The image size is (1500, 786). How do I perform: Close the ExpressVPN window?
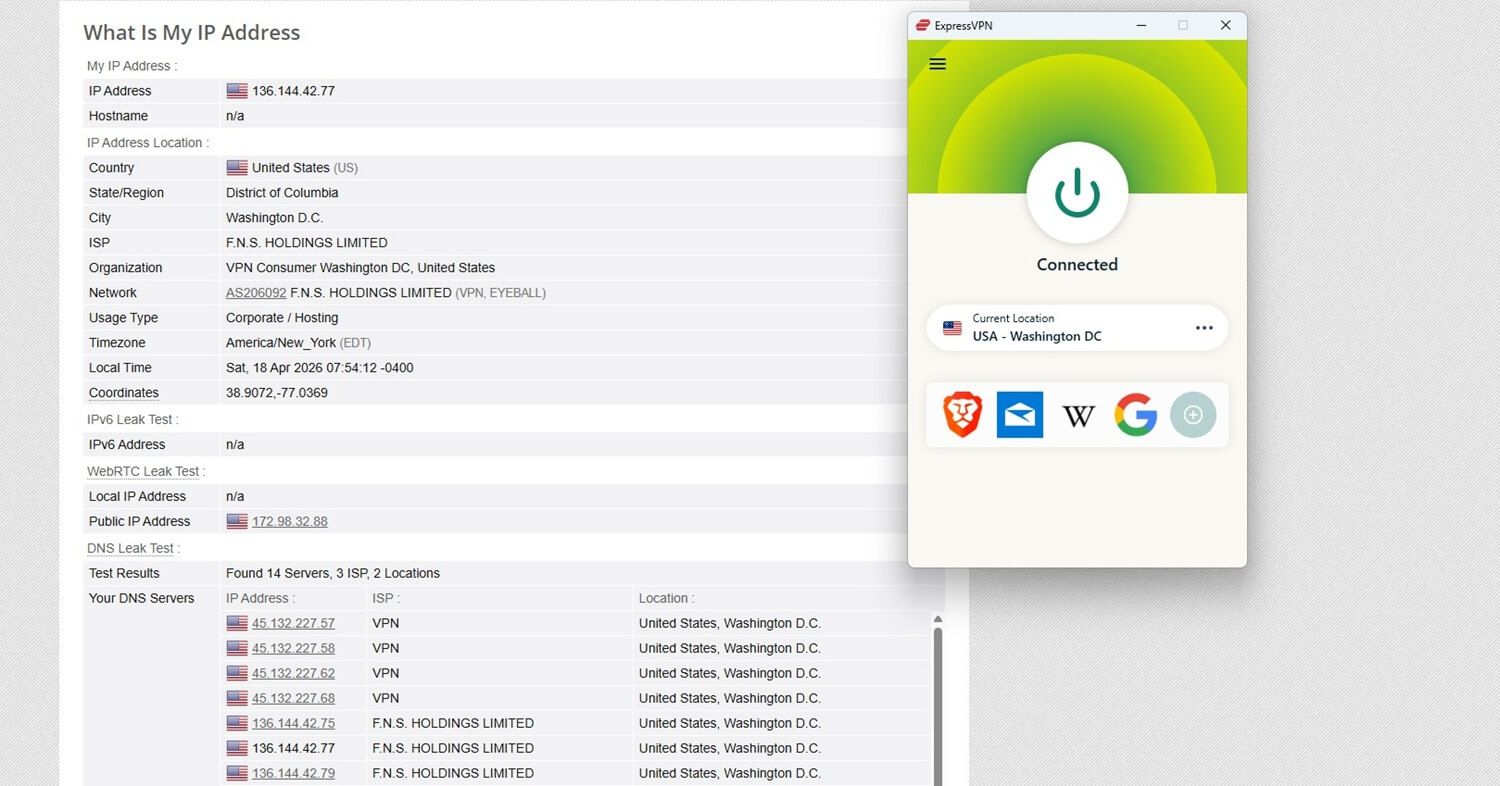coord(1225,25)
